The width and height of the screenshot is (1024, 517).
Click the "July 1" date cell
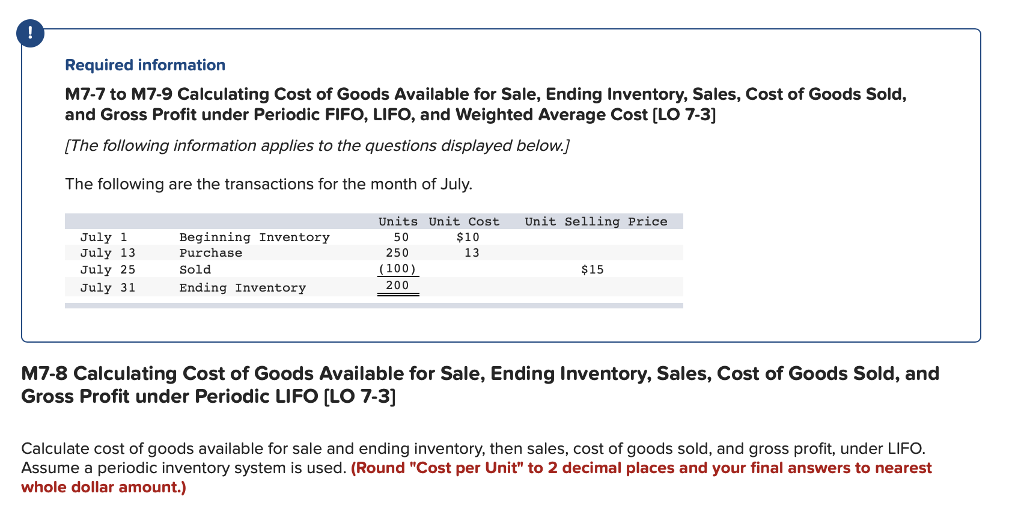[104, 238]
